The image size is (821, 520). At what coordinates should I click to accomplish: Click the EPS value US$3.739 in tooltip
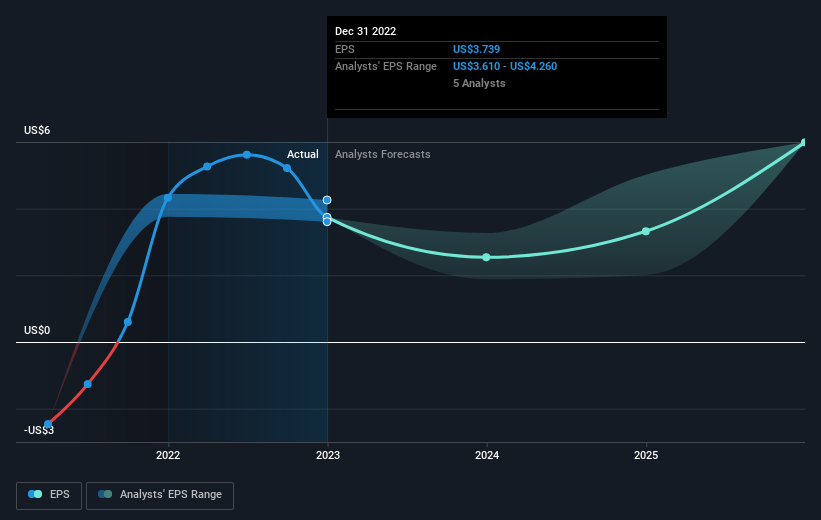pos(476,49)
